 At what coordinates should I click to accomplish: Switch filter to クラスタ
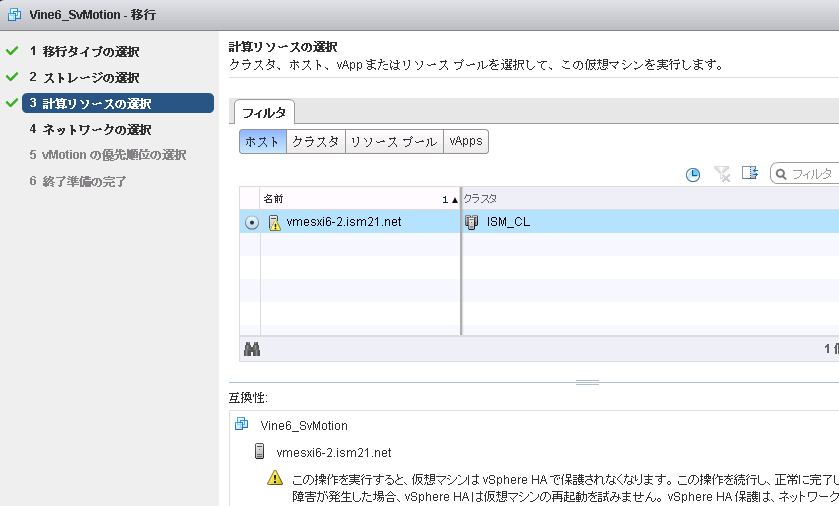(x=315, y=142)
